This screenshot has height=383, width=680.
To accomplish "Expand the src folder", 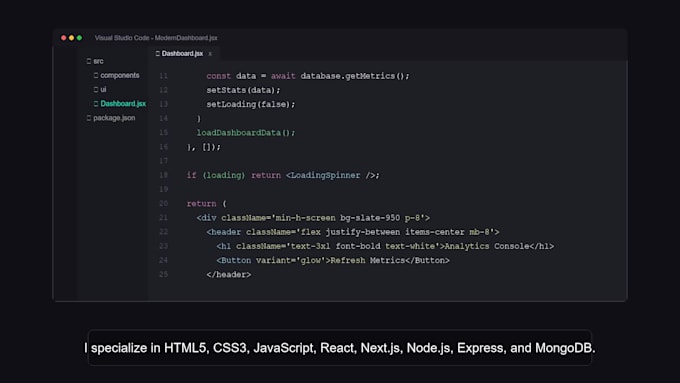I will click(98, 61).
